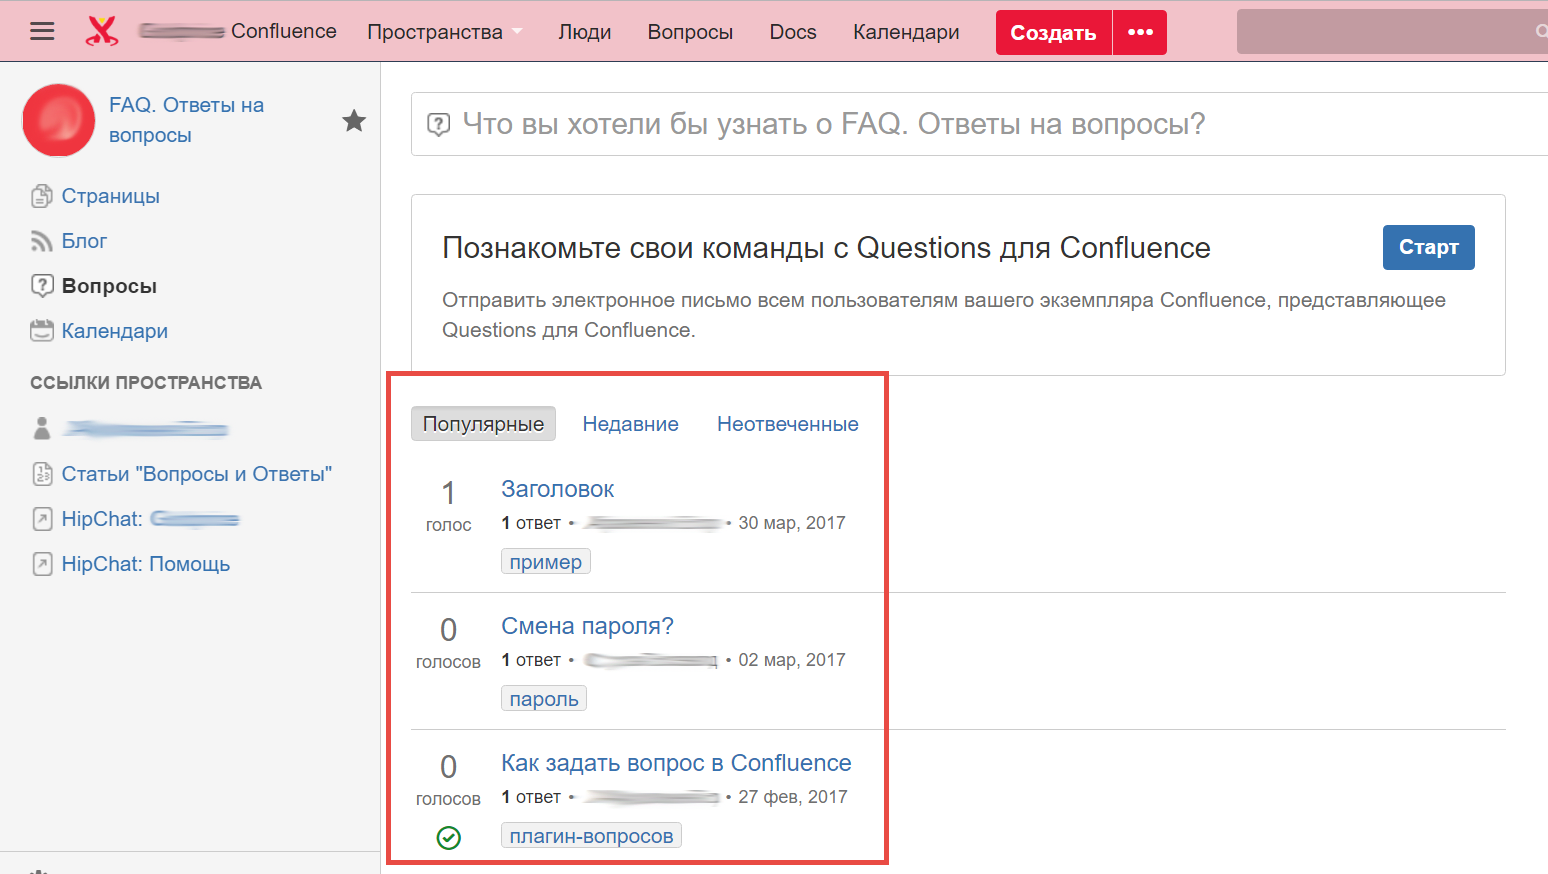
Task: Go to Календари in sidebar
Action: pyautogui.click(x=114, y=331)
